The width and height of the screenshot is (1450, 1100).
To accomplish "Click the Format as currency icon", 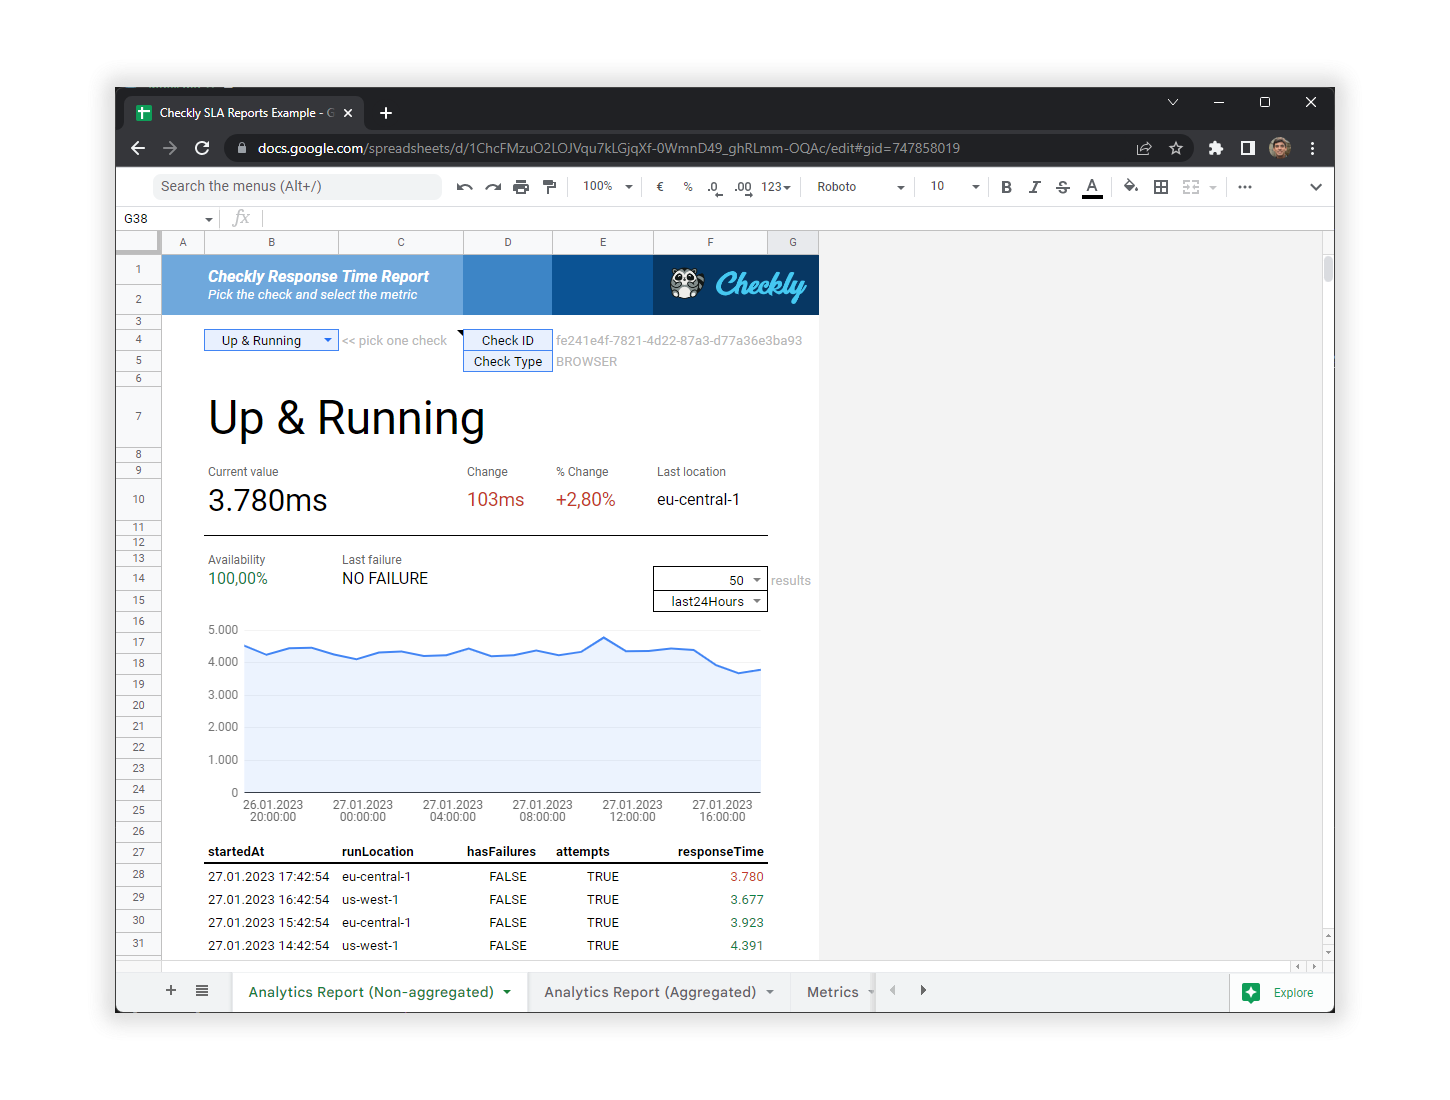I will pos(659,186).
